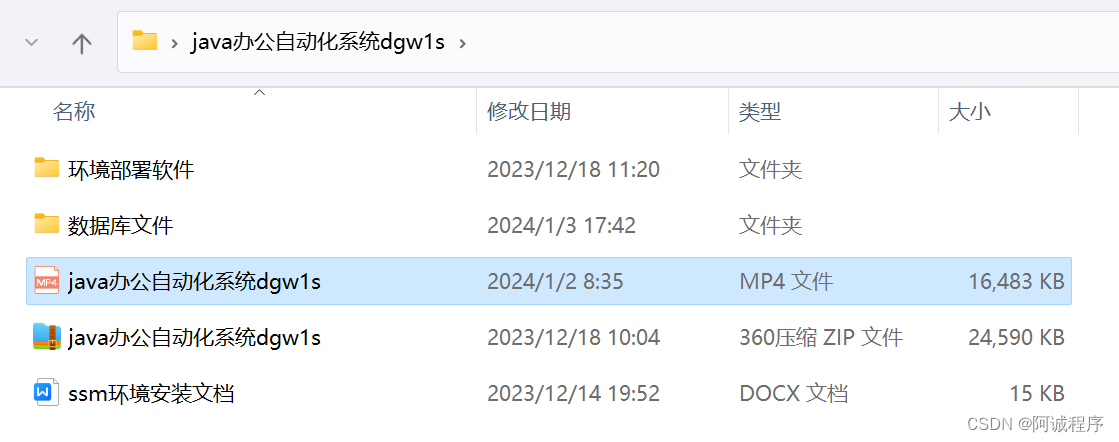This screenshot has width=1119, height=442.
Task: Click the 数据库文件 folder icon
Action: click(x=46, y=223)
